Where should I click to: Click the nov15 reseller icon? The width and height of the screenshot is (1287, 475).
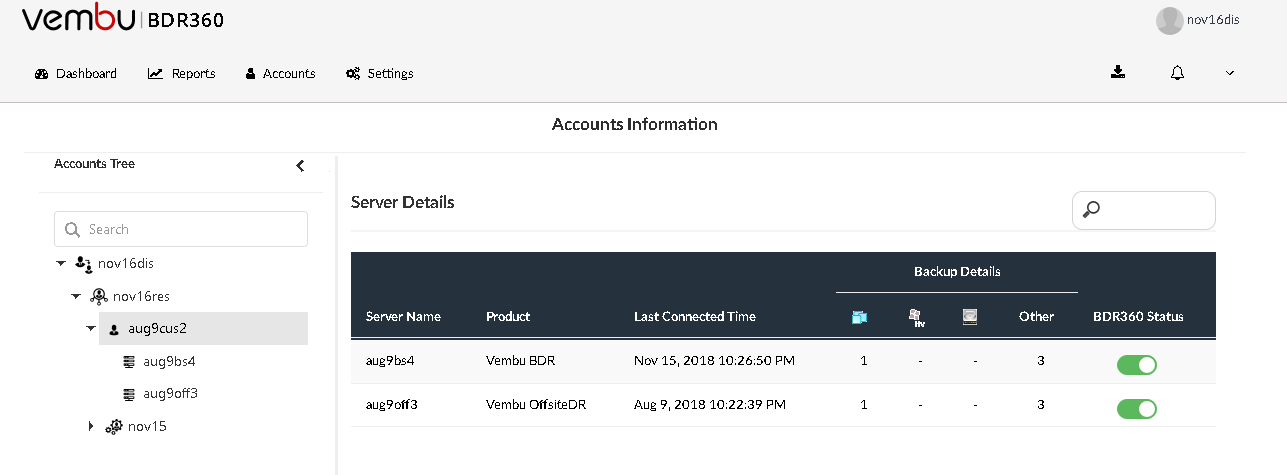click(114, 426)
